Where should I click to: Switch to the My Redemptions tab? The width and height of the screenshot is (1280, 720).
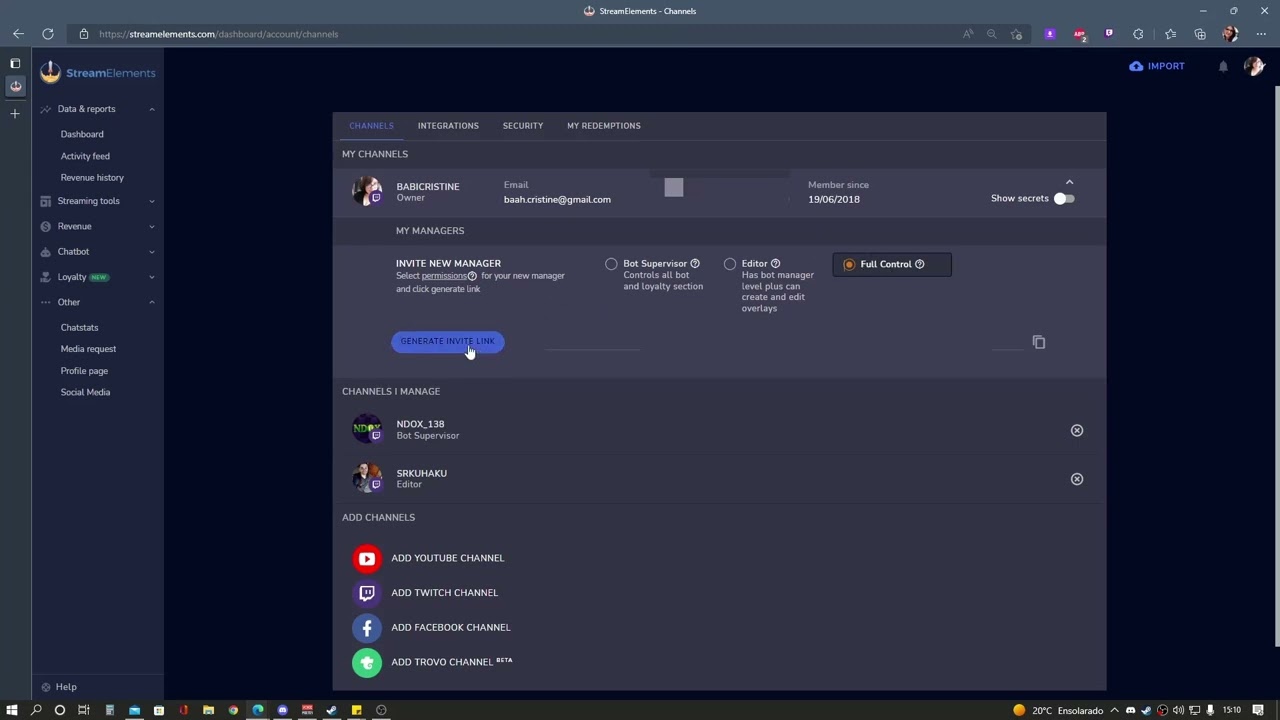(x=604, y=126)
